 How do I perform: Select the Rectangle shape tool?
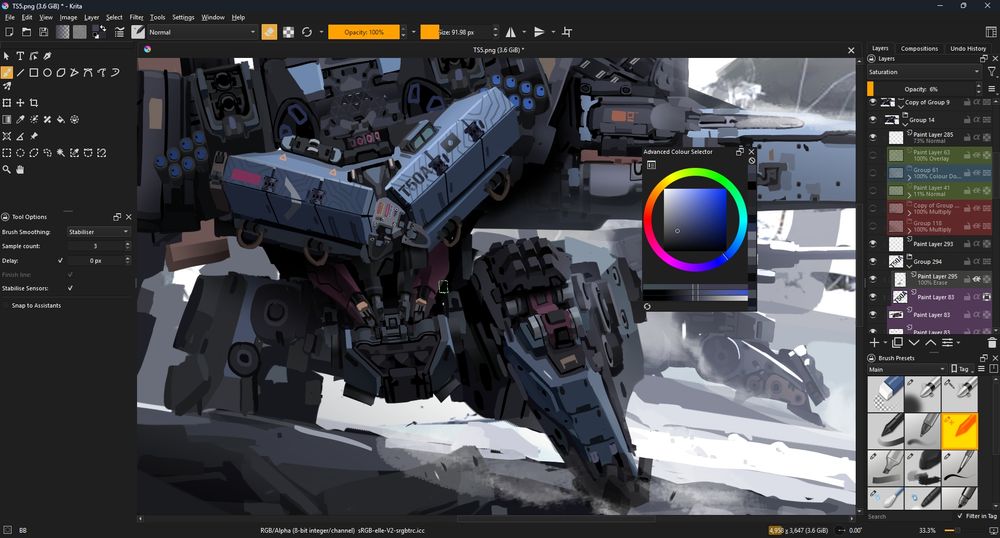click(34, 73)
